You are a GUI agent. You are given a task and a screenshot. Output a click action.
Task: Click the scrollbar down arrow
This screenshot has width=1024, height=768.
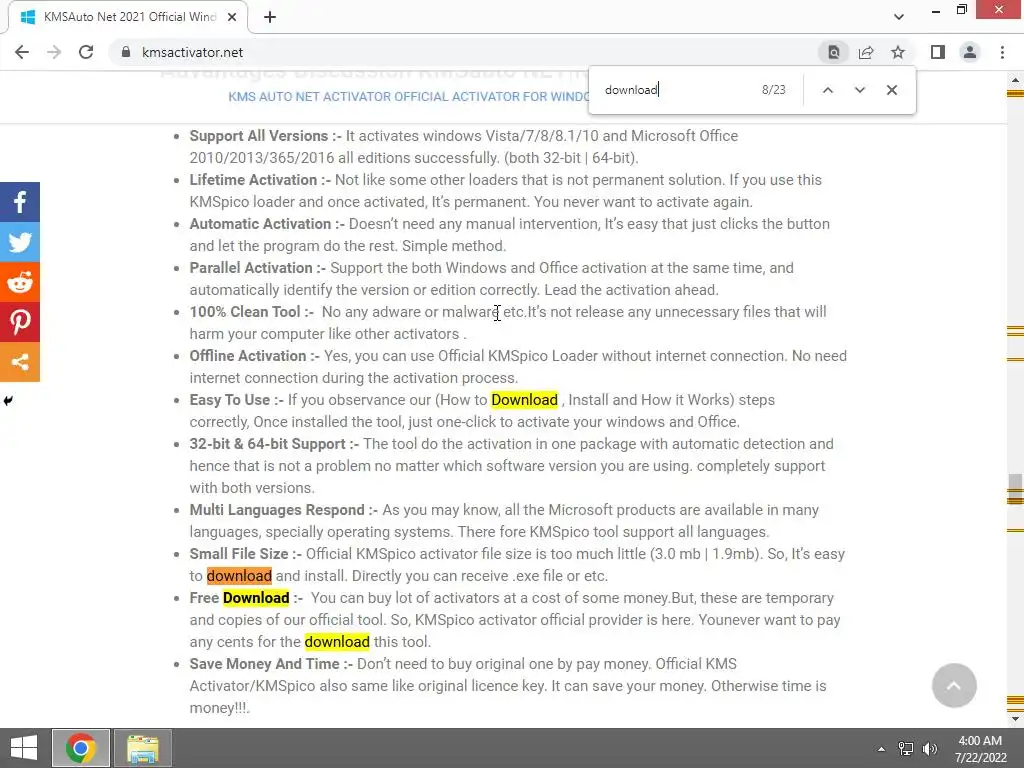point(1015,719)
